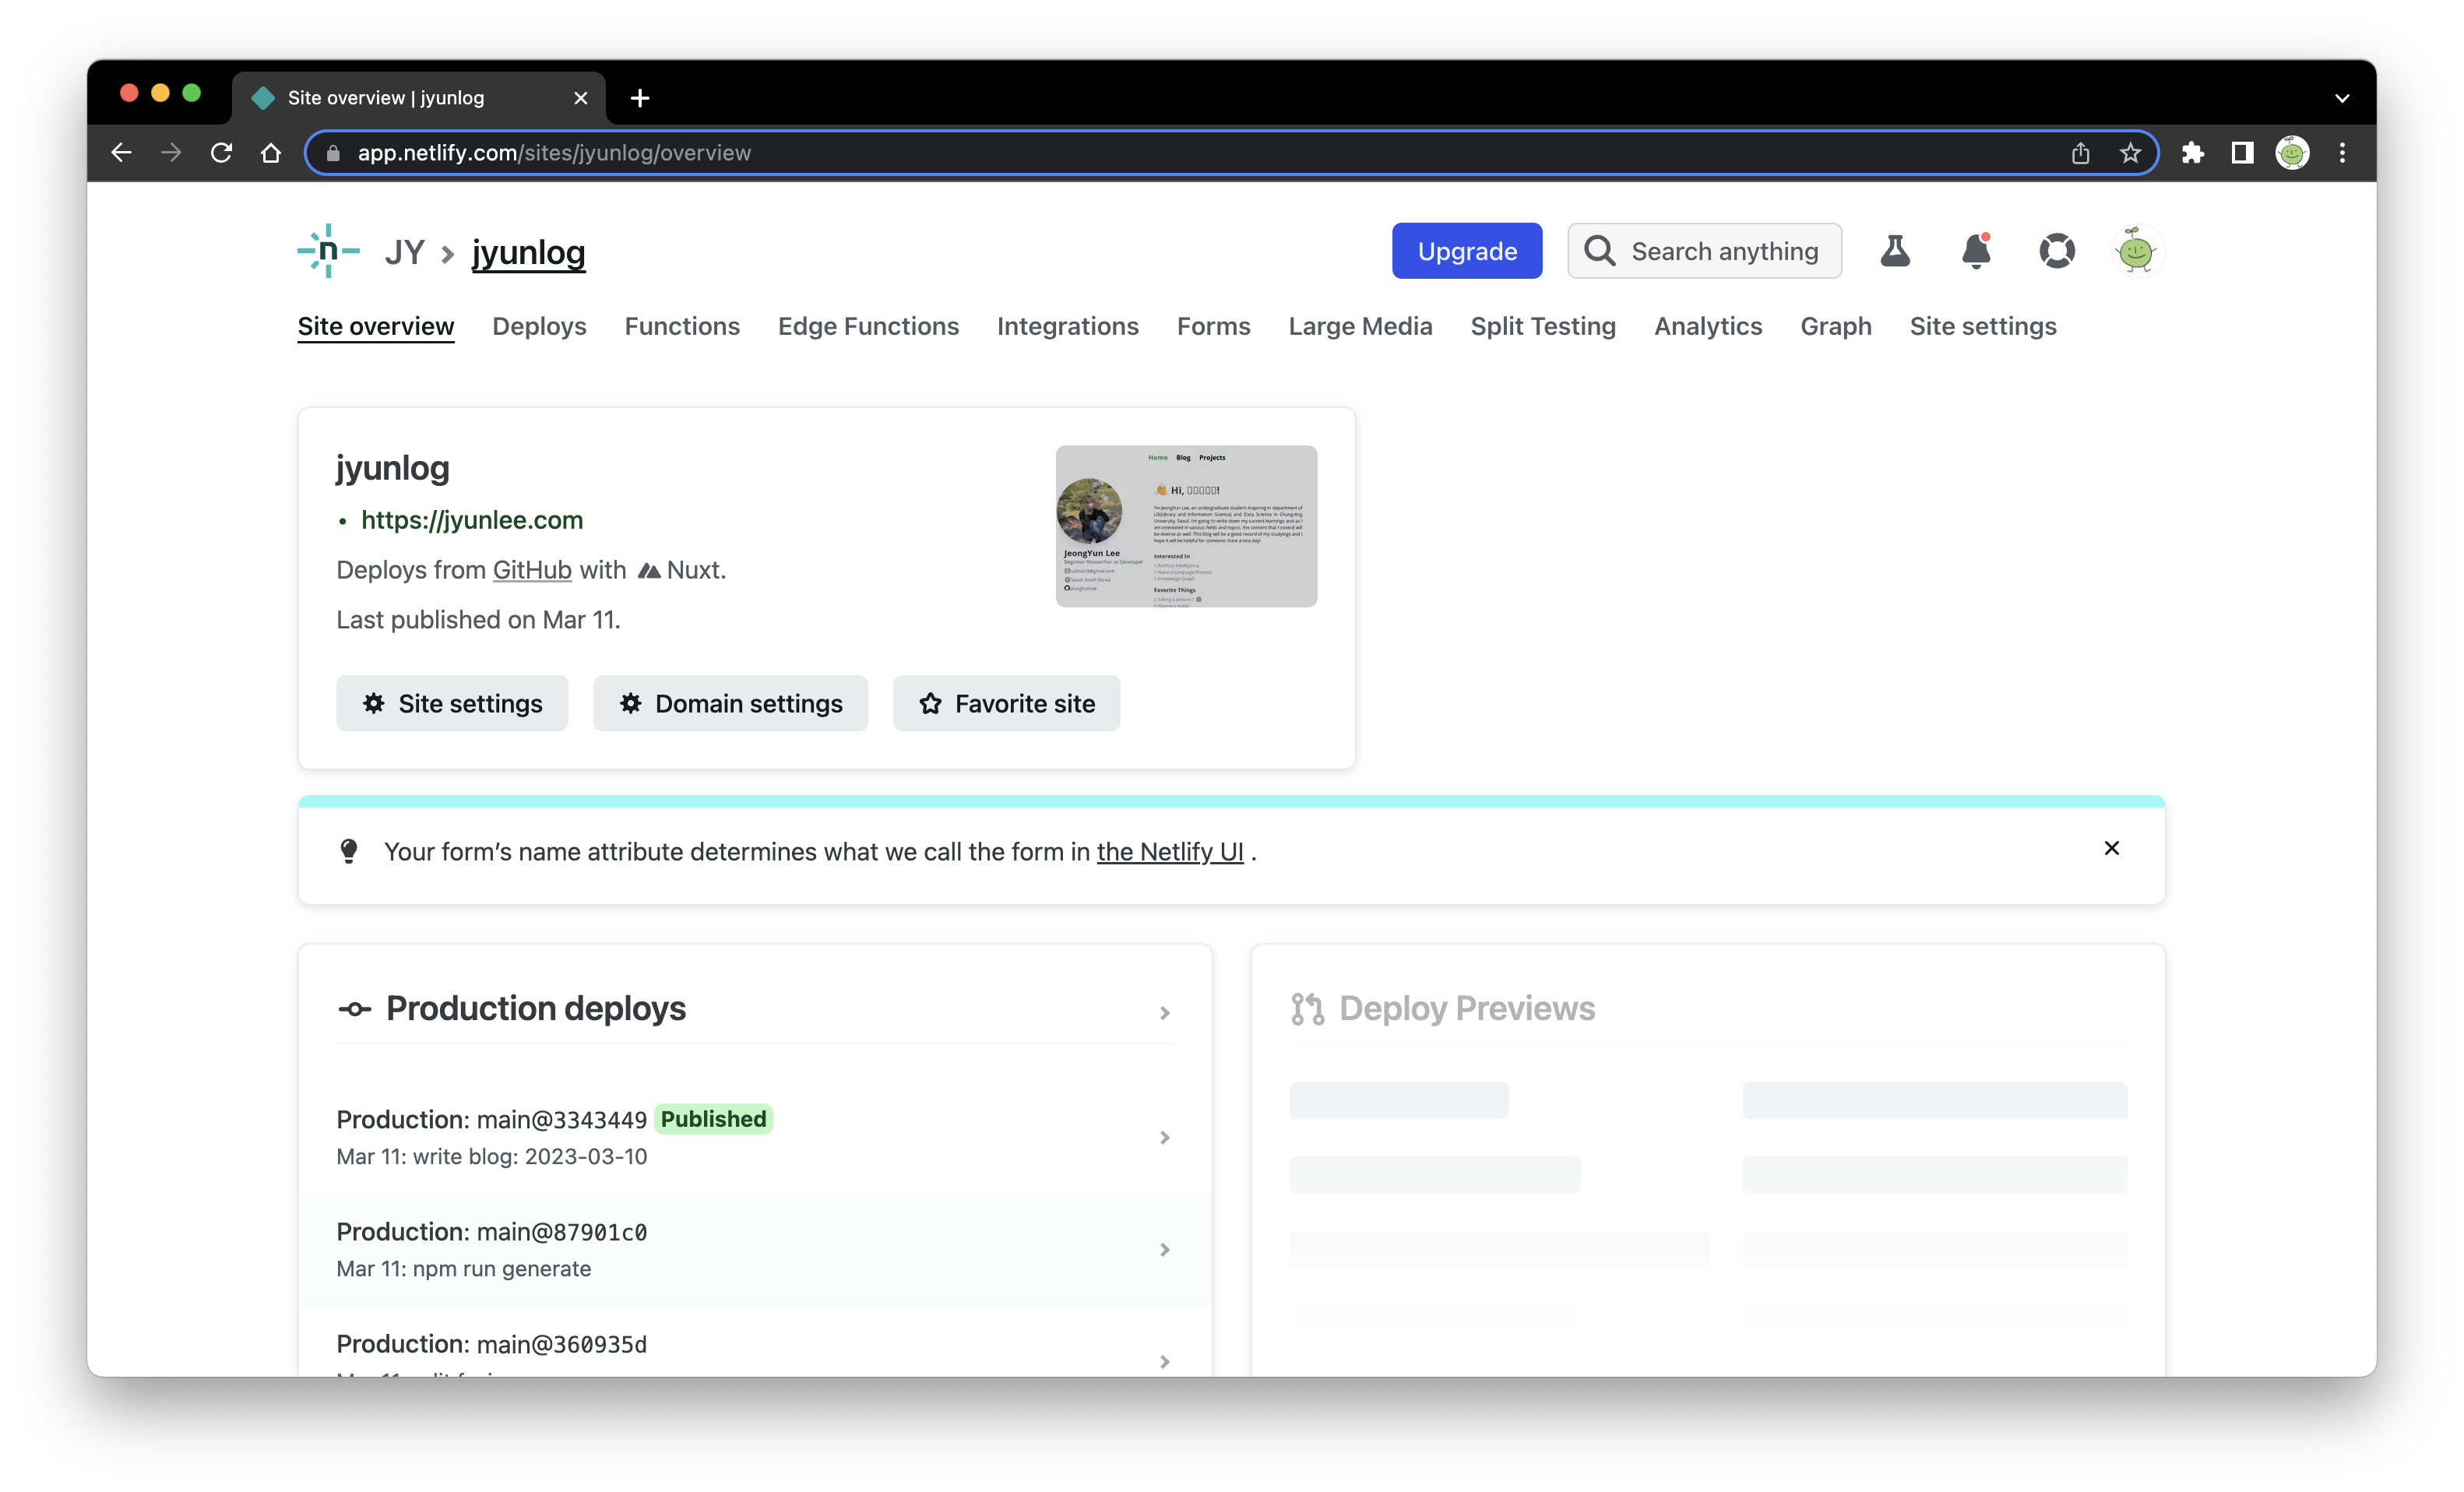This screenshot has height=1492, width=2464.
Task: Click the Site settings gear button
Action: point(452,703)
